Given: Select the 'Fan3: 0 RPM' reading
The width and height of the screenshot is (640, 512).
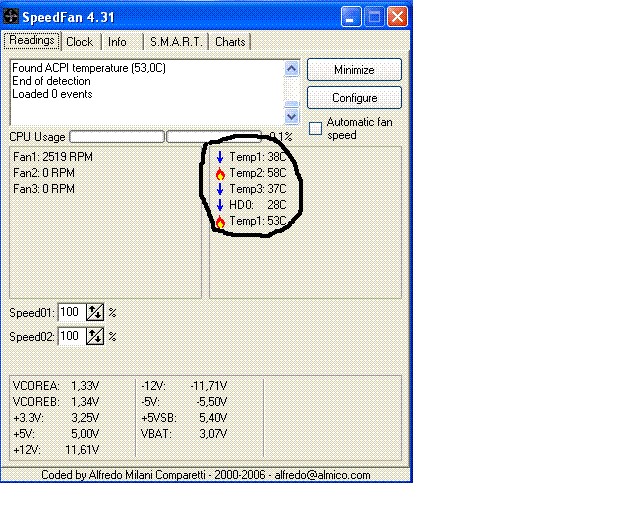Looking at the screenshot, I should click(x=44, y=189).
